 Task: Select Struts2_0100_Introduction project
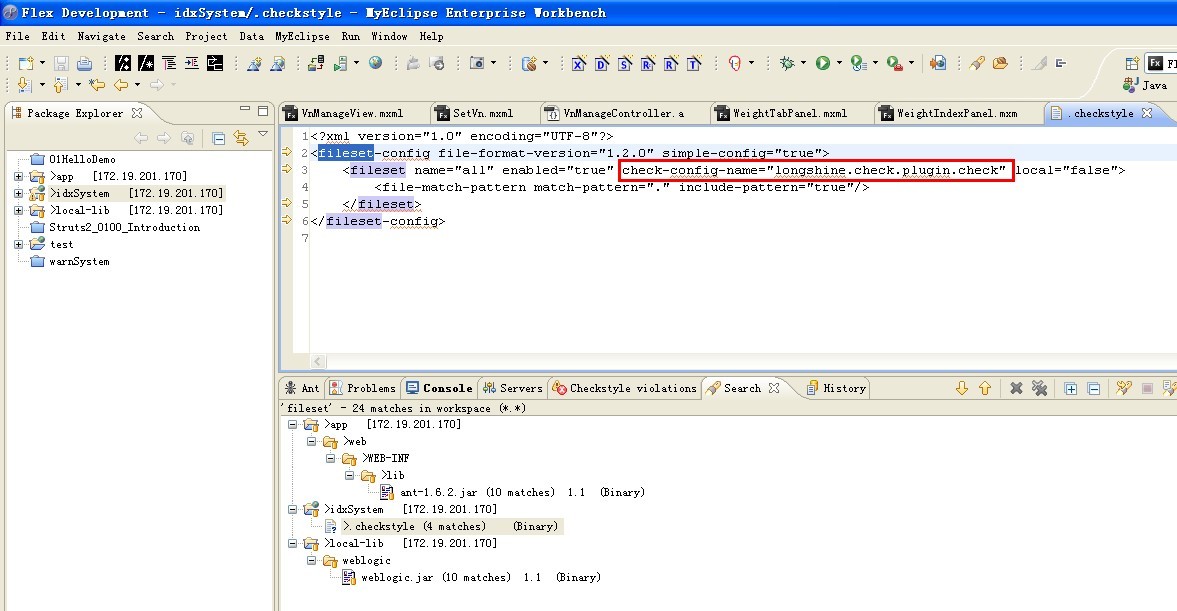(125, 227)
